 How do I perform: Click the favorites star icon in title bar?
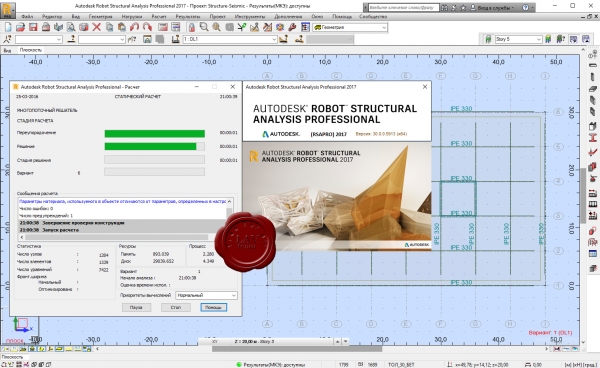click(x=463, y=7)
